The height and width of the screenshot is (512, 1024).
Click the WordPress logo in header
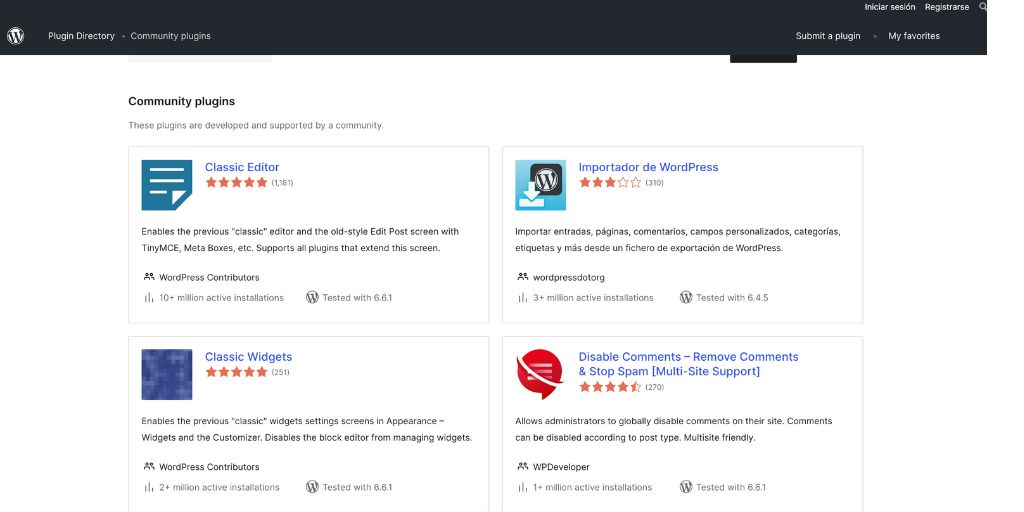(16, 36)
